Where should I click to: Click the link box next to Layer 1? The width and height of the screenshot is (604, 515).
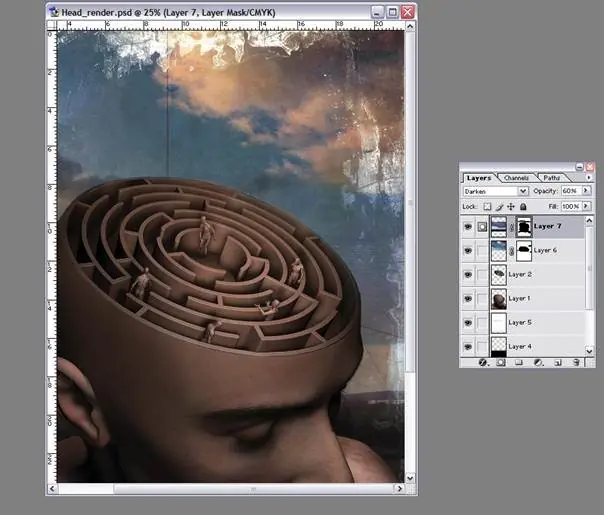pos(482,299)
